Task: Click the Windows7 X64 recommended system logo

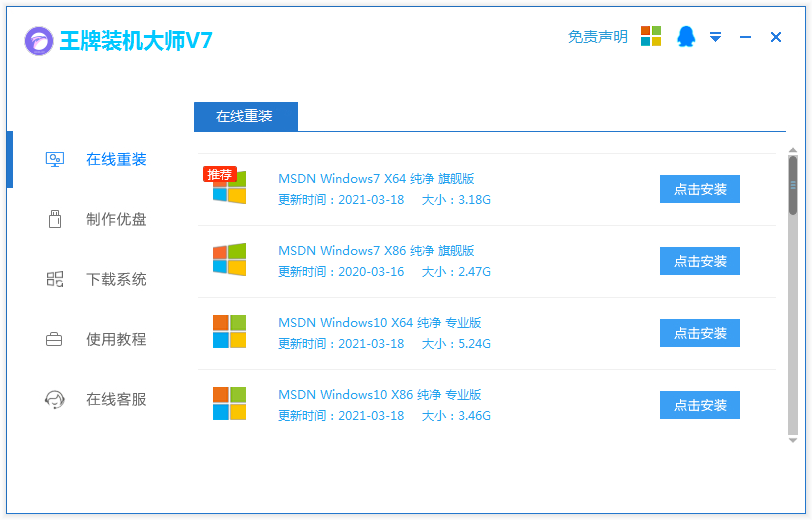Action: [229, 187]
